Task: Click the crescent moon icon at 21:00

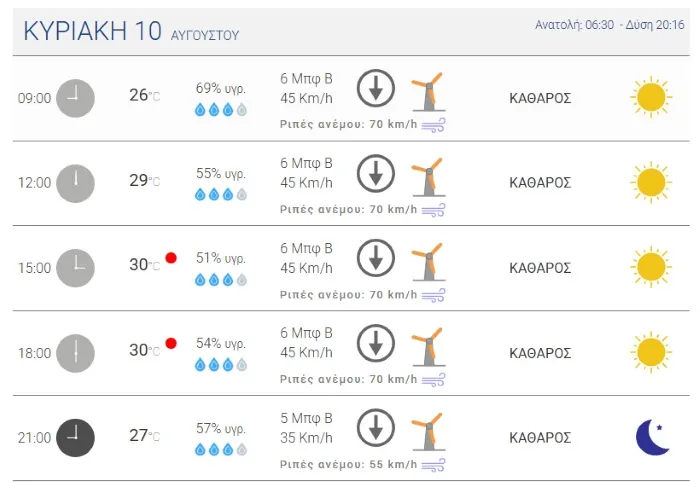Action: [x=652, y=437]
